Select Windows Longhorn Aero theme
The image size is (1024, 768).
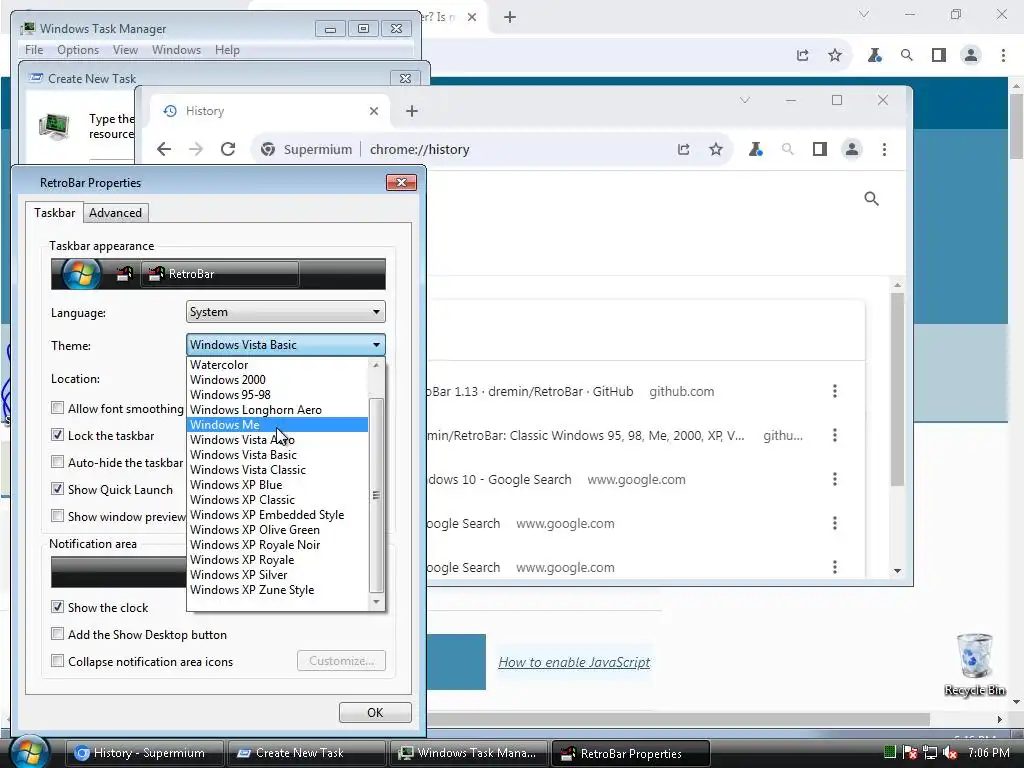pos(278,409)
